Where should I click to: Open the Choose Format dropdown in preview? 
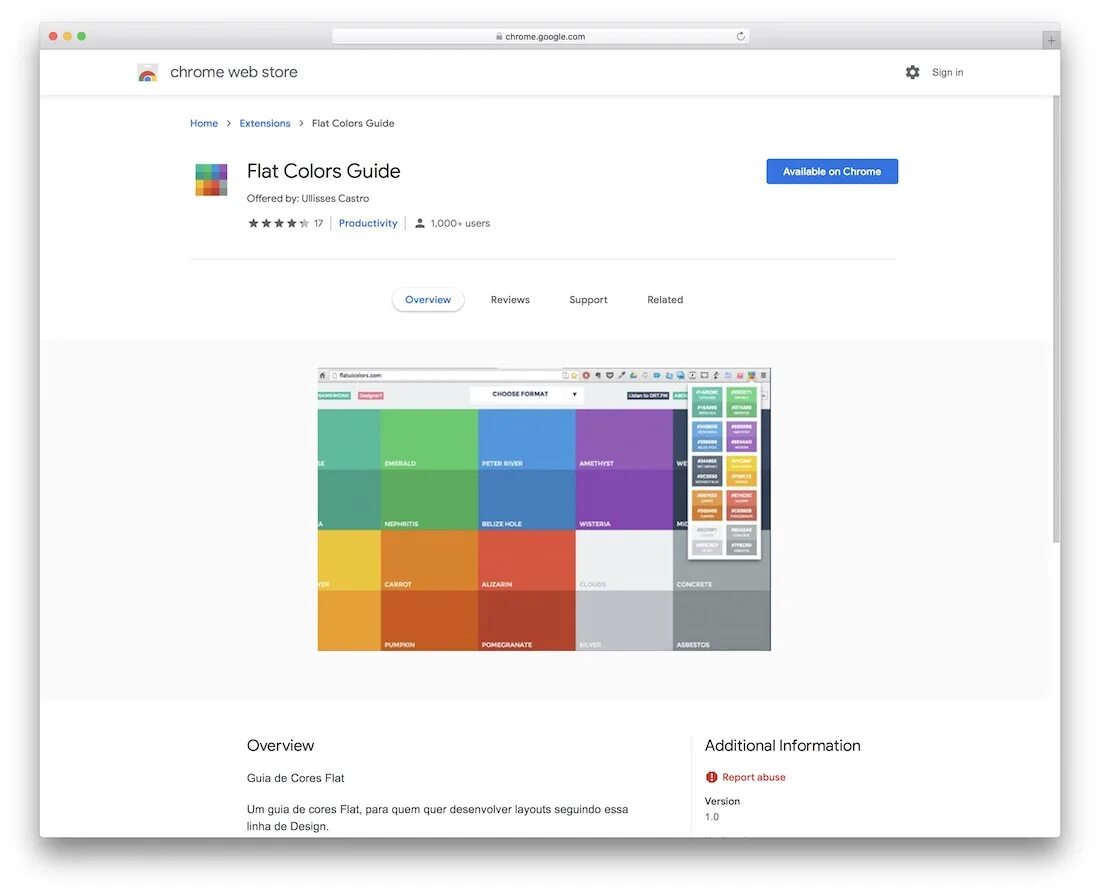(x=527, y=394)
